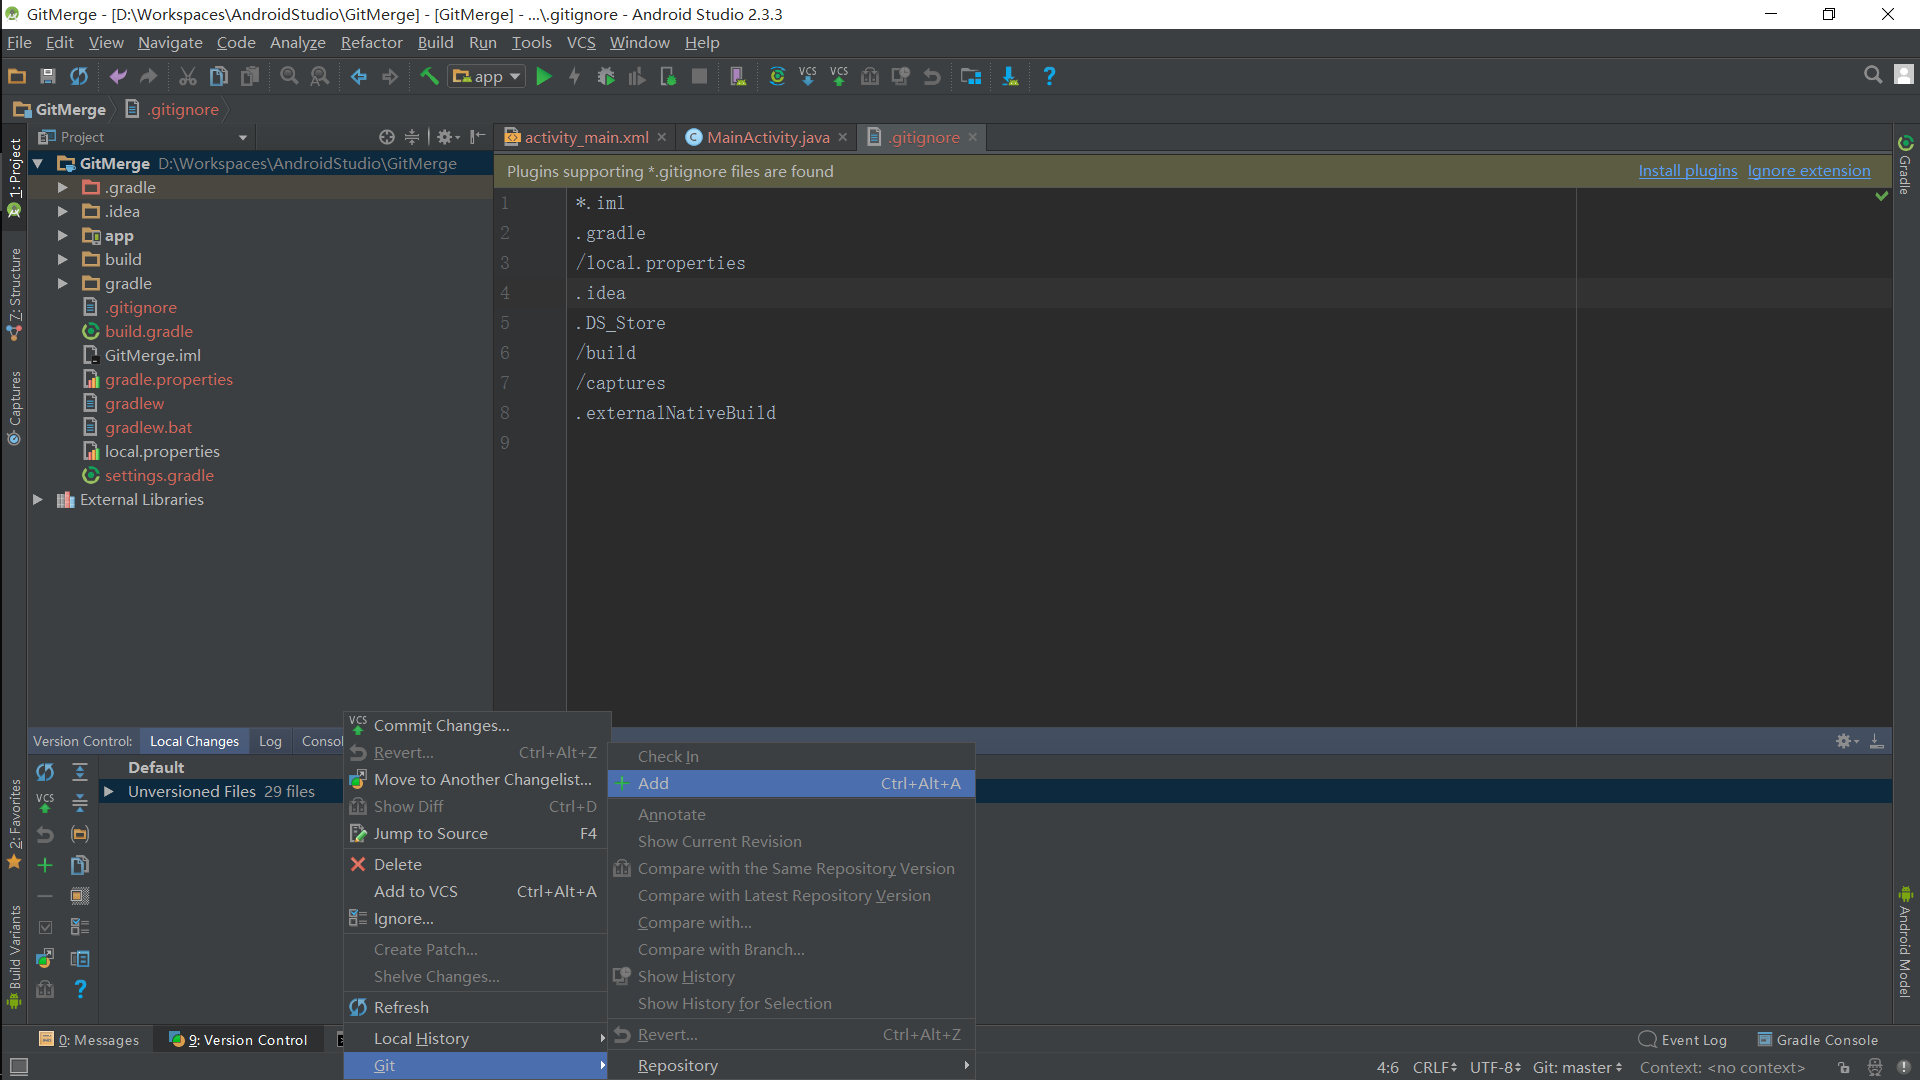Click the Cut scissors icon
Viewport: 1920px width, 1080px height.
(187, 76)
